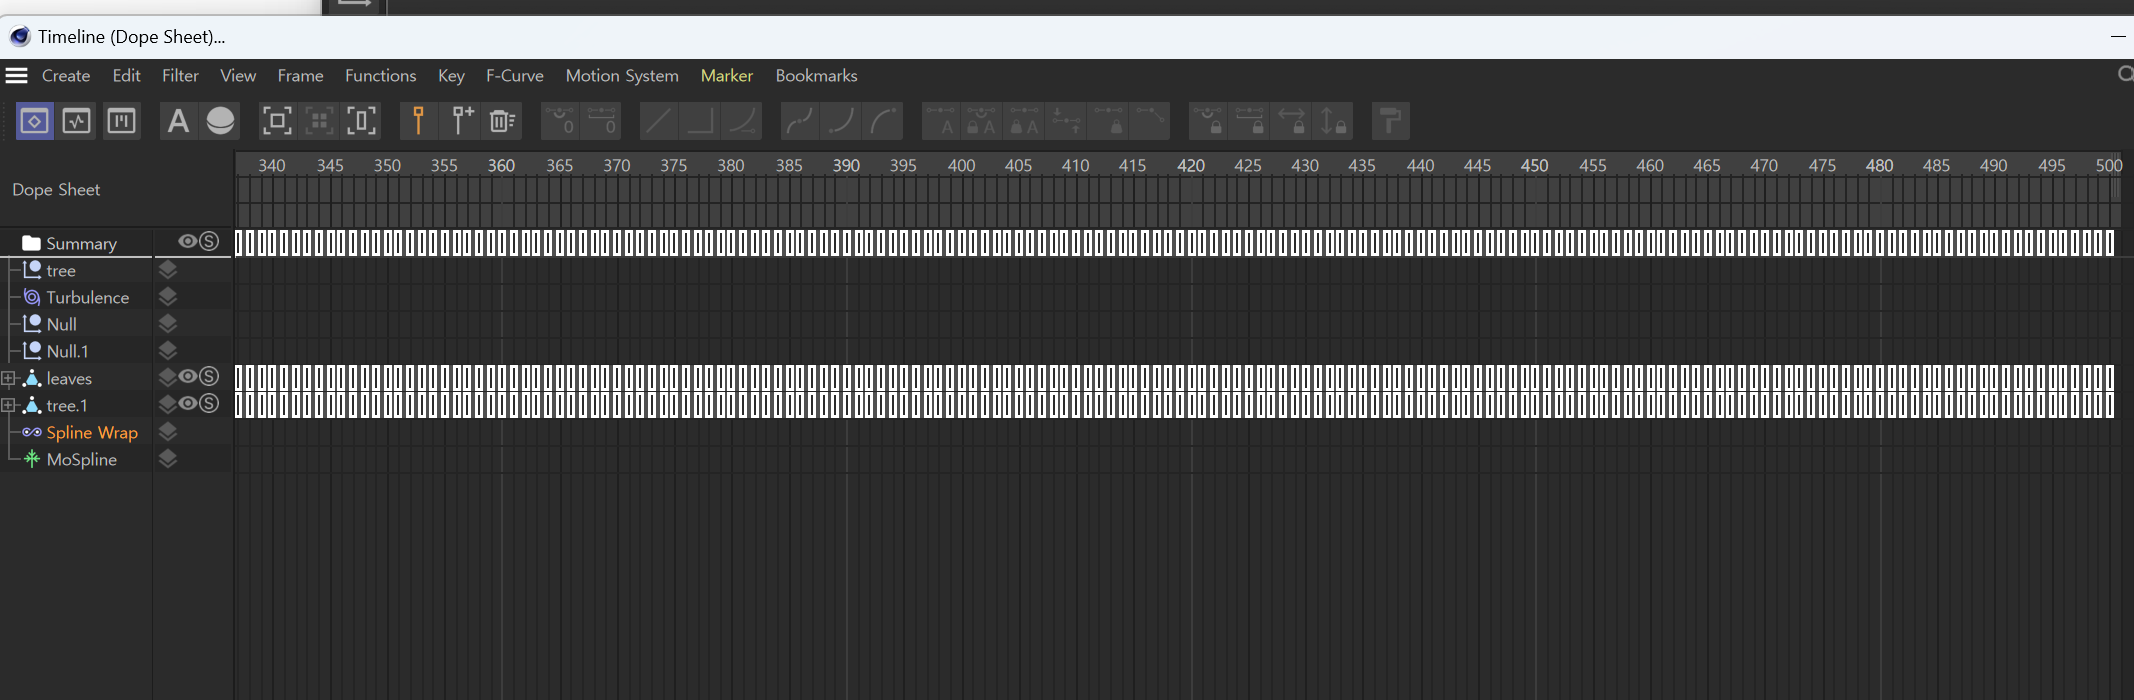Click the layer icon on the Null.1 row
The image size is (2134, 700).
coord(168,350)
